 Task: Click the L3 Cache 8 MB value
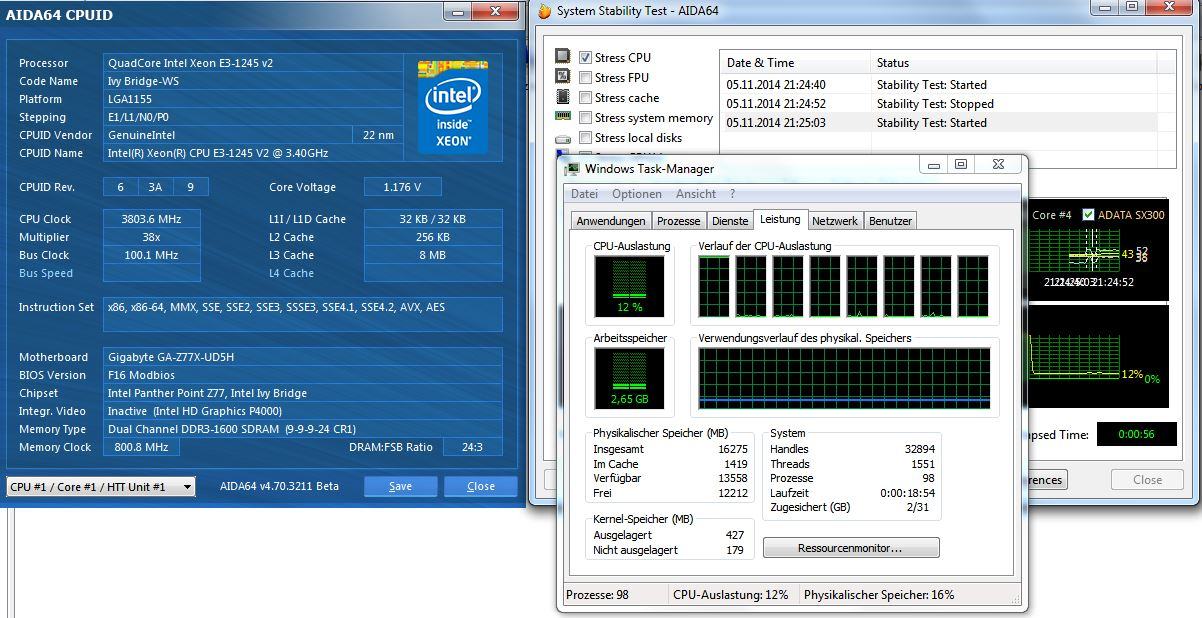(433, 255)
